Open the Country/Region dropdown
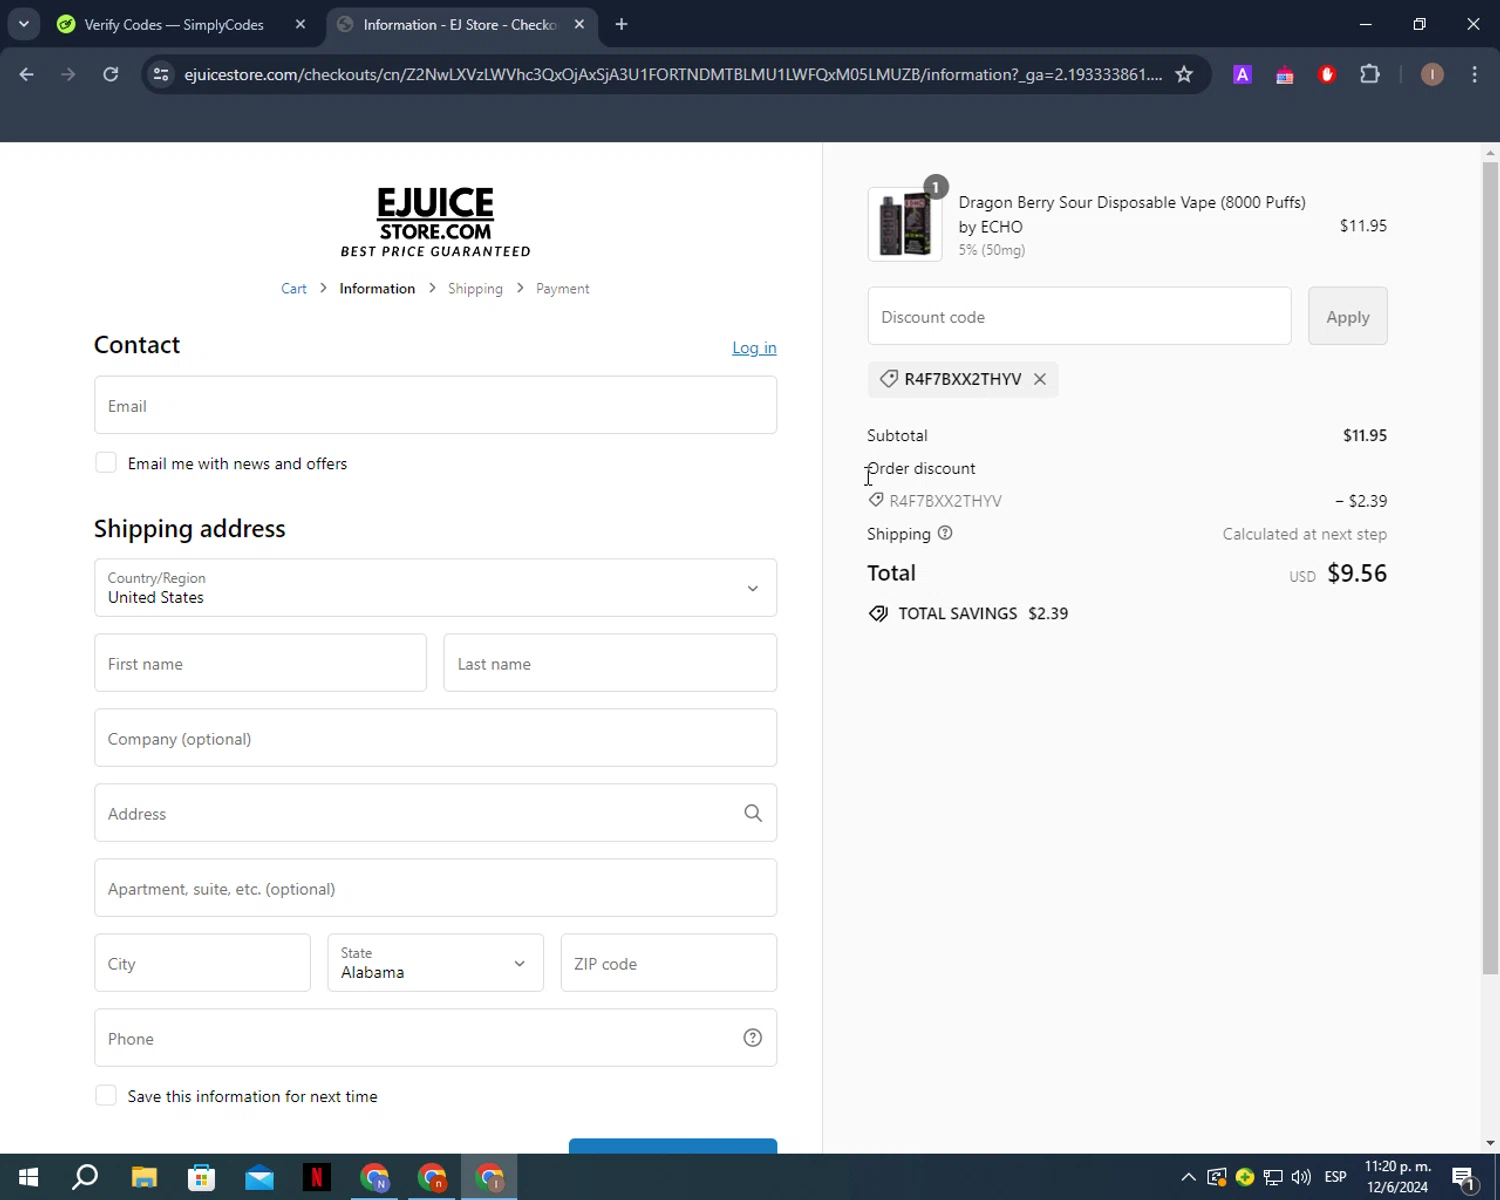This screenshot has width=1500, height=1200. [x=435, y=588]
